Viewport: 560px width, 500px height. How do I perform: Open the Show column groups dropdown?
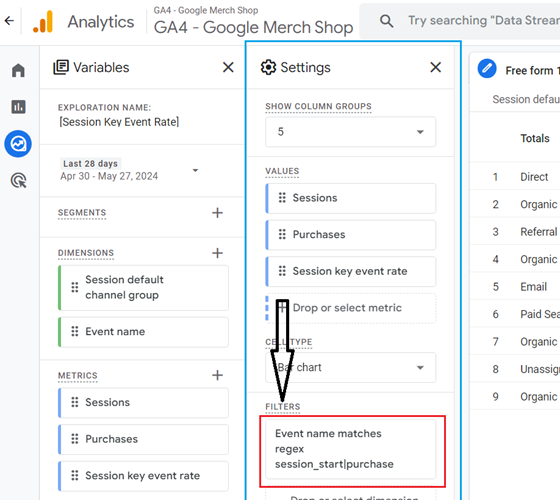pos(350,132)
